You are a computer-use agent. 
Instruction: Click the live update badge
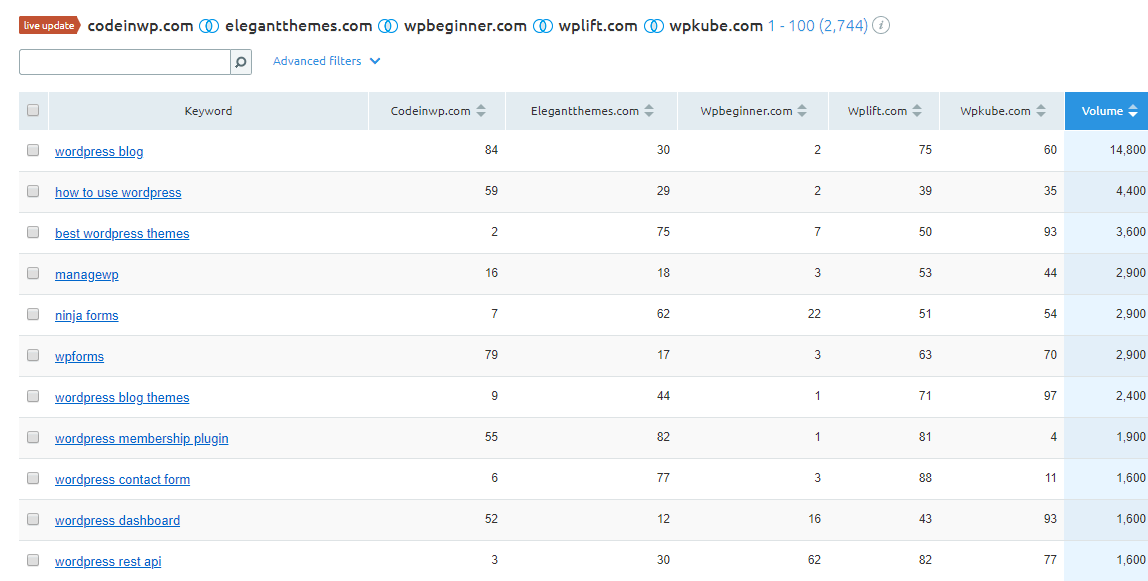pyautogui.click(x=48, y=26)
